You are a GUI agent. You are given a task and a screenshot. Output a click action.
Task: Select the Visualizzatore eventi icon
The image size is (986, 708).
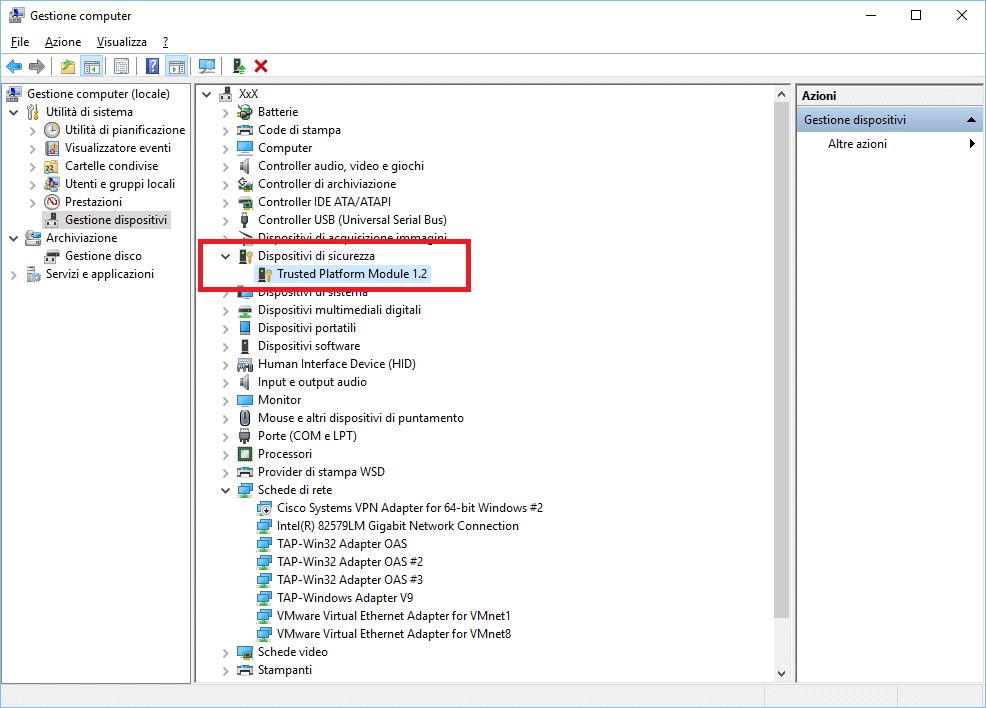pyautogui.click(x=52, y=148)
